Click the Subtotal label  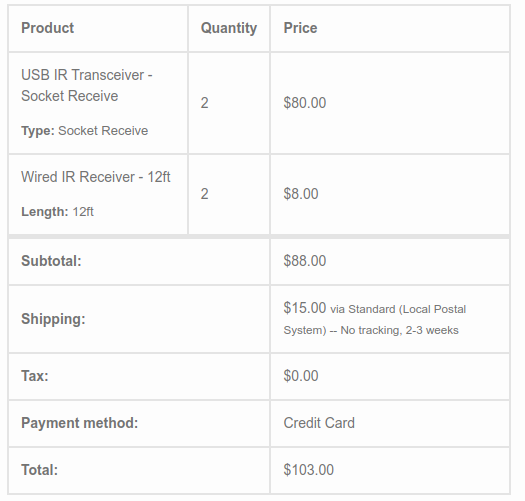[x=51, y=261]
